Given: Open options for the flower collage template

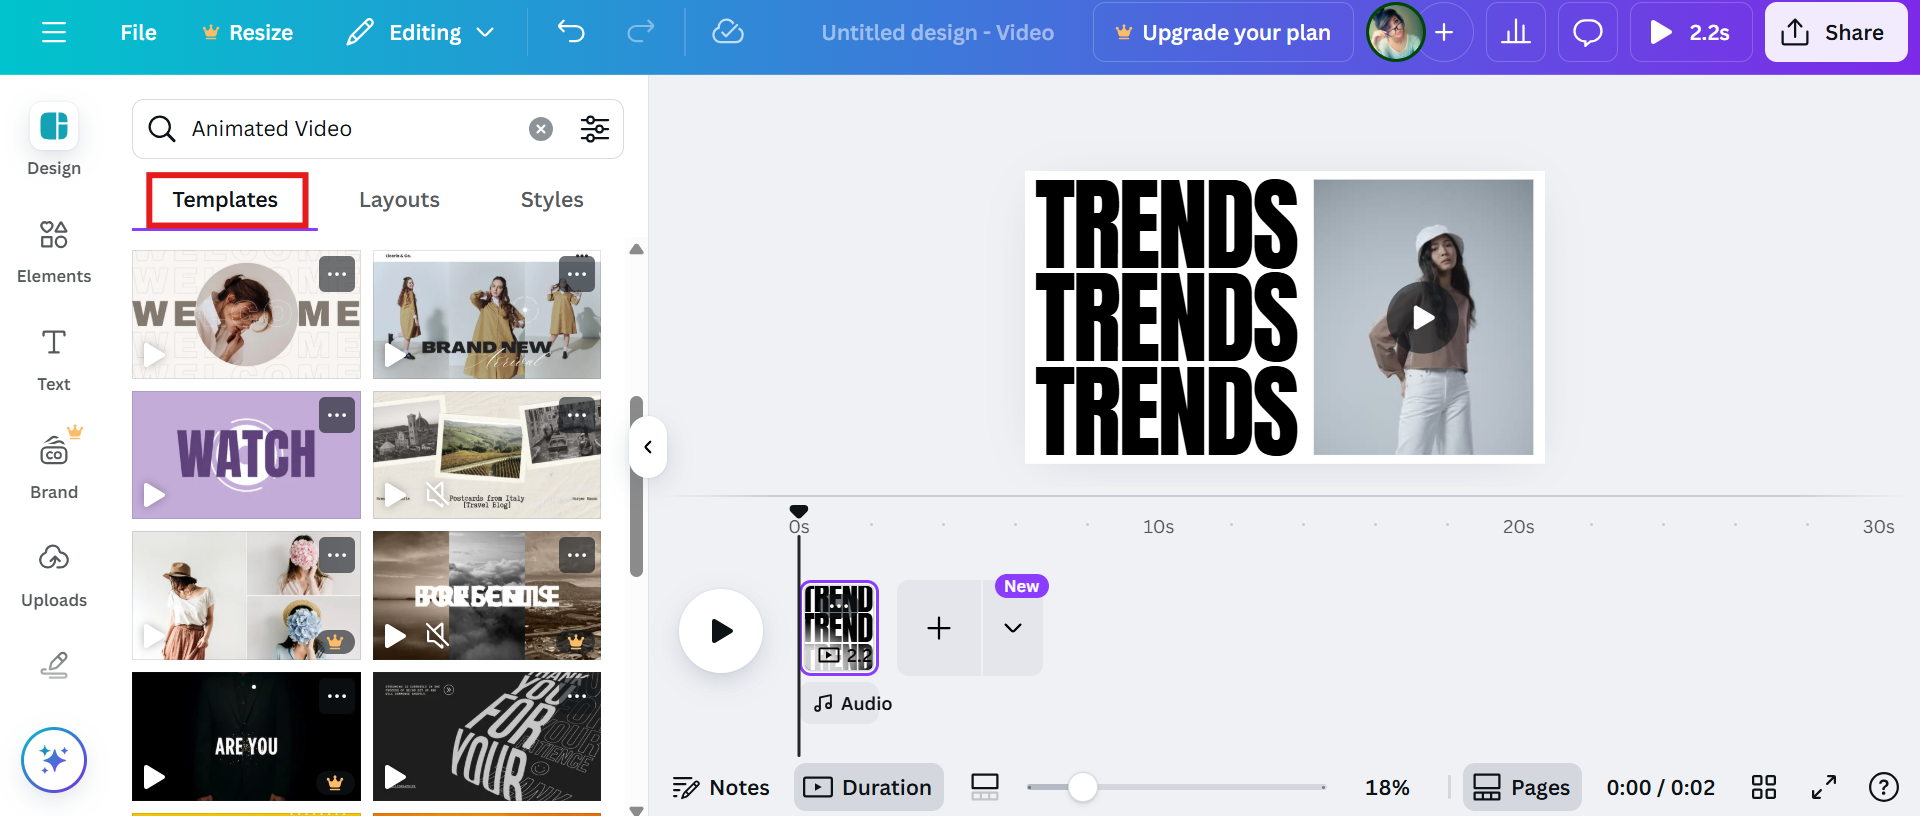Looking at the screenshot, I should click(337, 555).
